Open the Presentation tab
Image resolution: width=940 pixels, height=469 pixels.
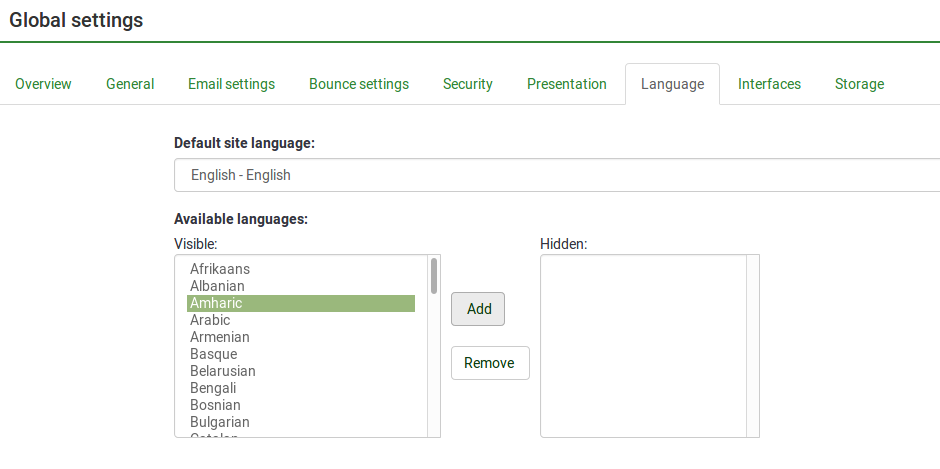click(x=567, y=84)
